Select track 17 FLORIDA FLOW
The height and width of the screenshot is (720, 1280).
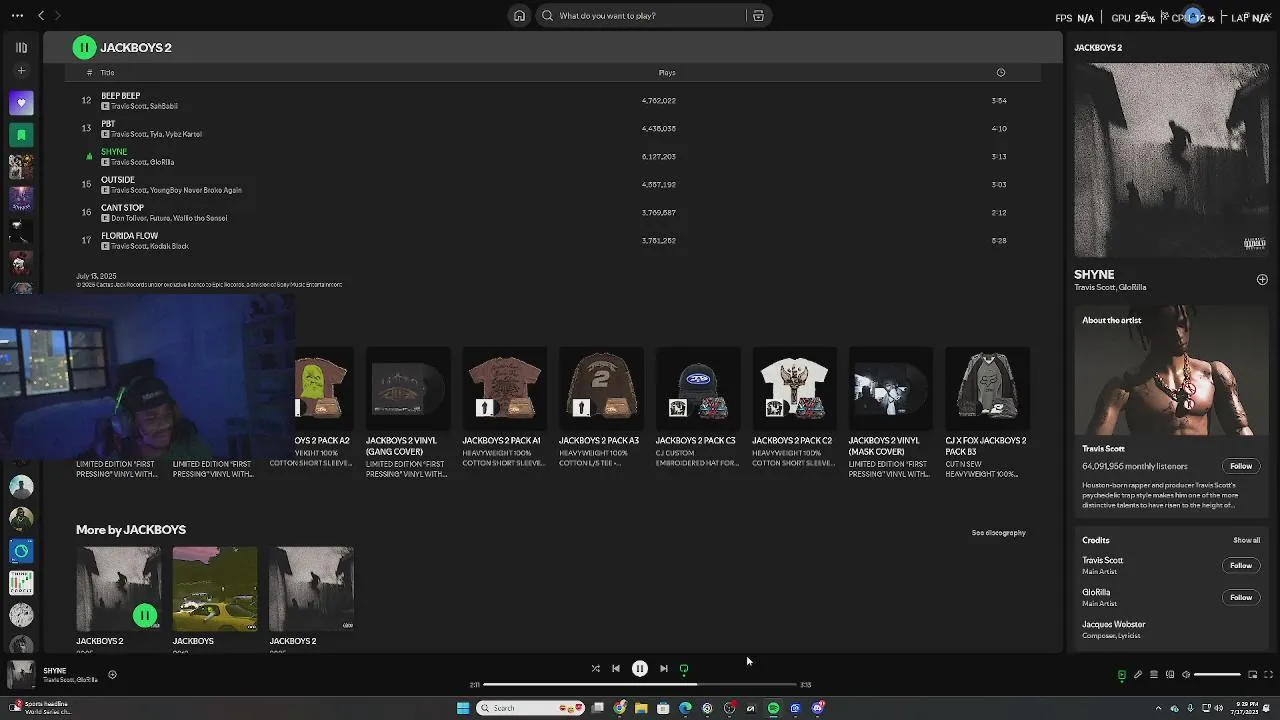[x=552, y=240]
